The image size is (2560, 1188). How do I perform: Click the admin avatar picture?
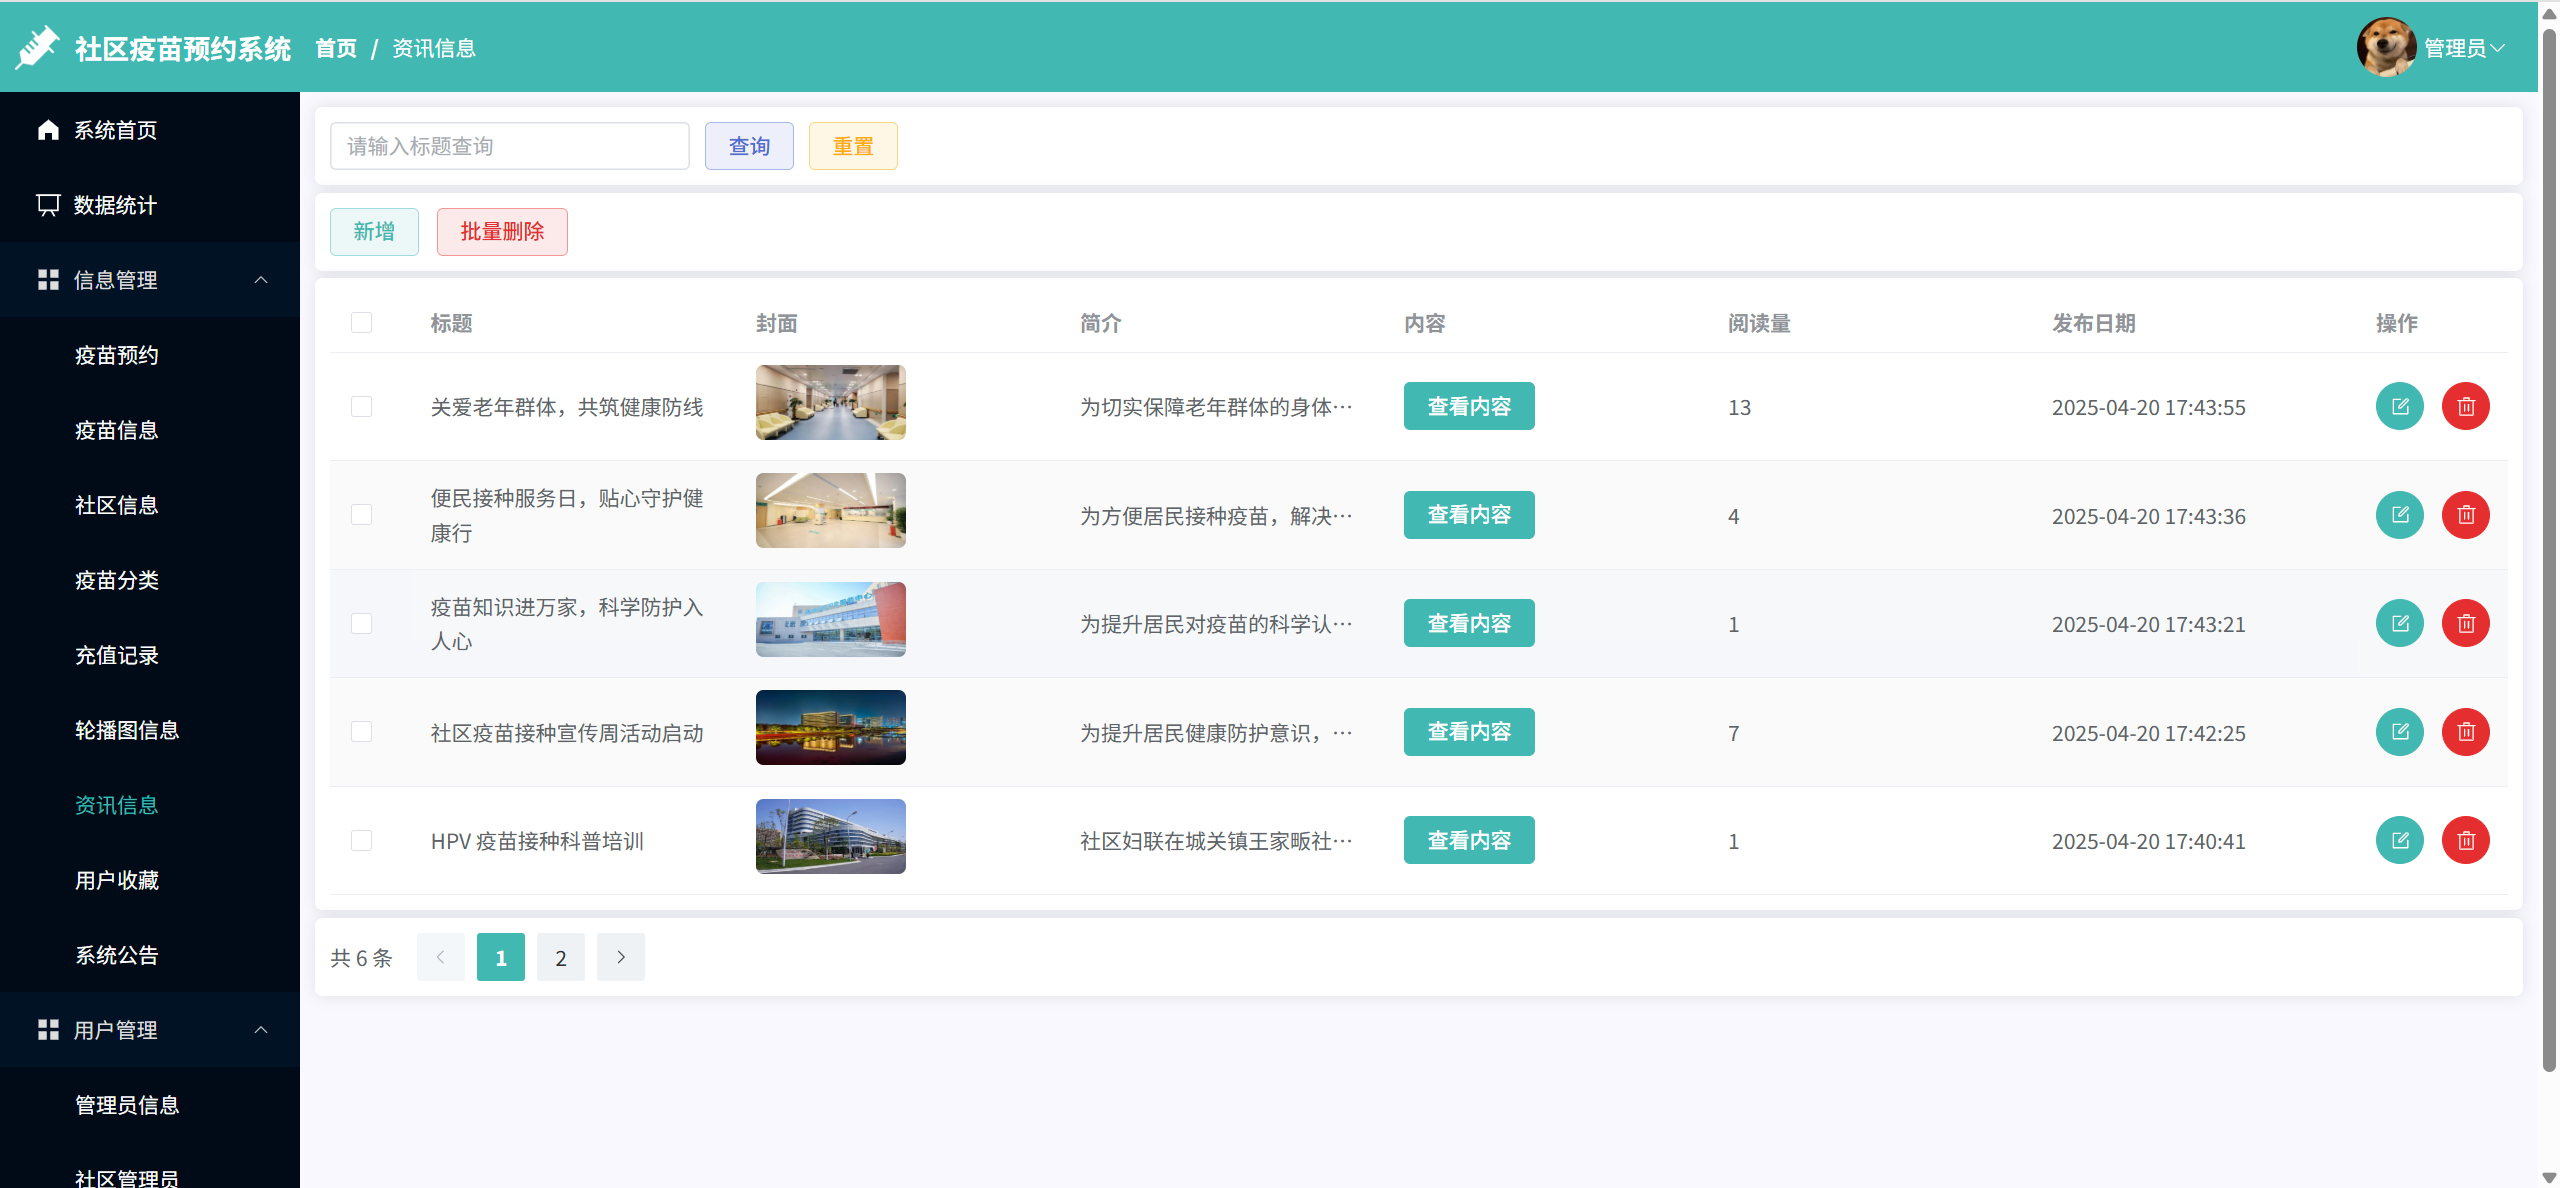pyautogui.click(x=2386, y=47)
